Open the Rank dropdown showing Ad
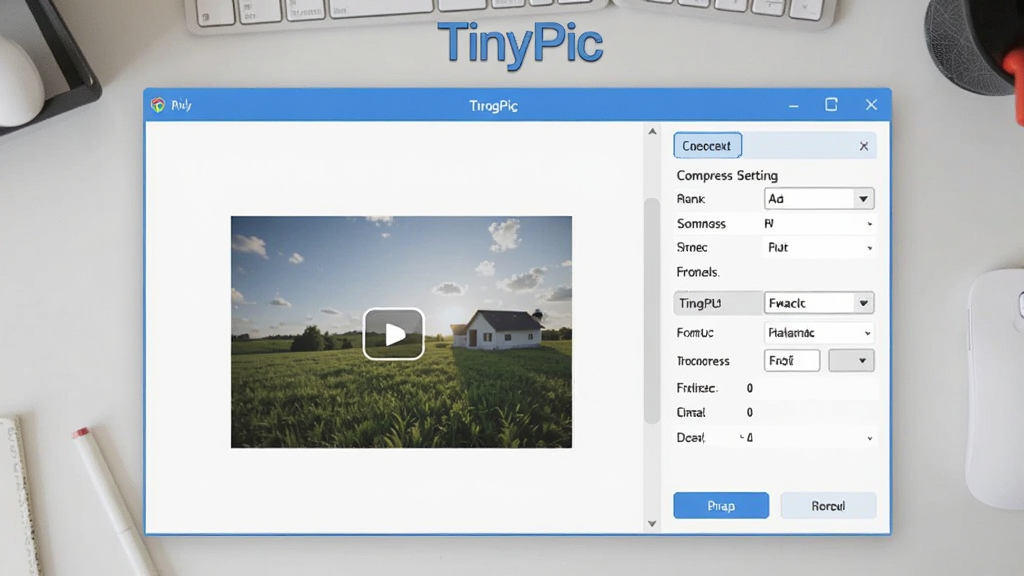 819,199
